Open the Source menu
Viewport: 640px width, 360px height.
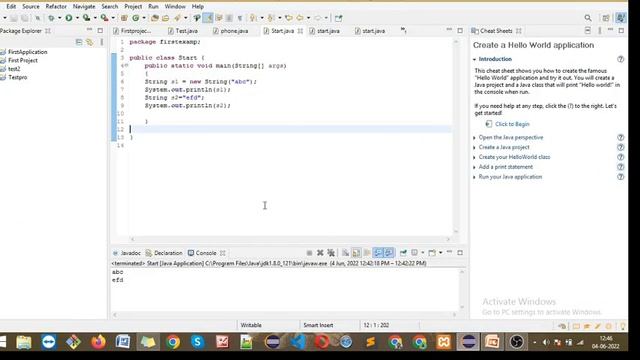(31, 7)
